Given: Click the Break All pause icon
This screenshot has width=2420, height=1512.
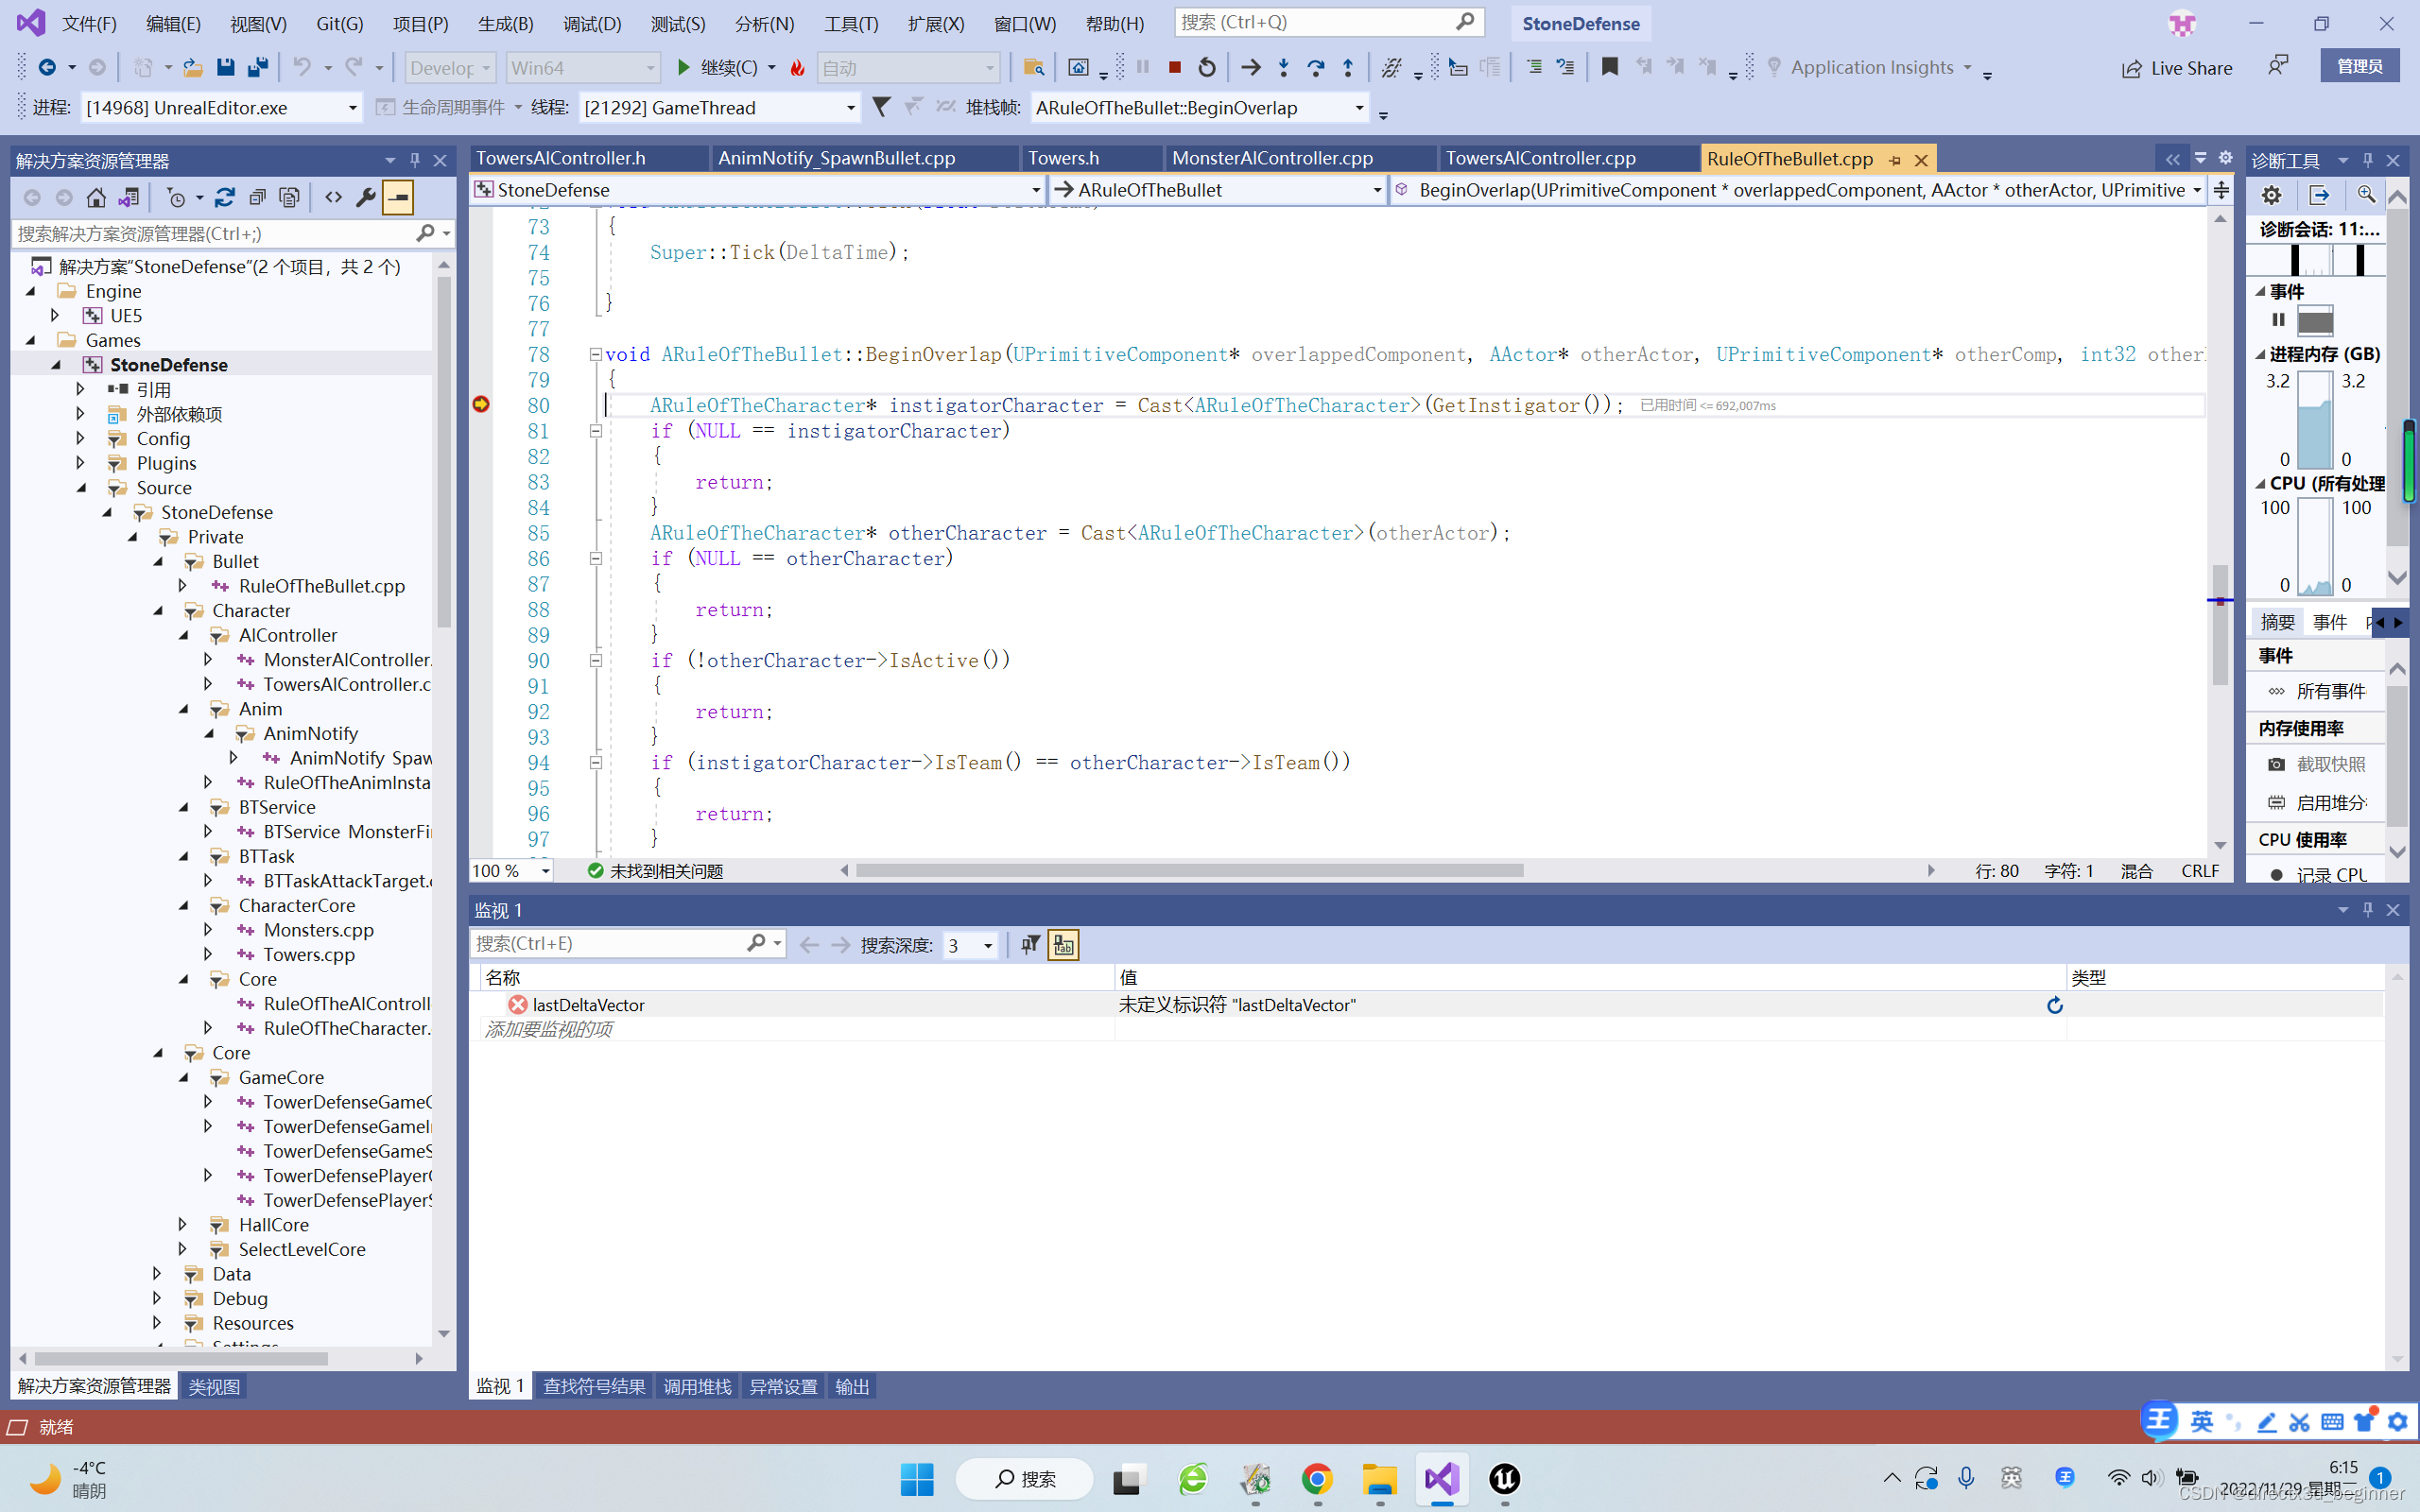Looking at the screenshot, I should pyautogui.click(x=1143, y=68).
